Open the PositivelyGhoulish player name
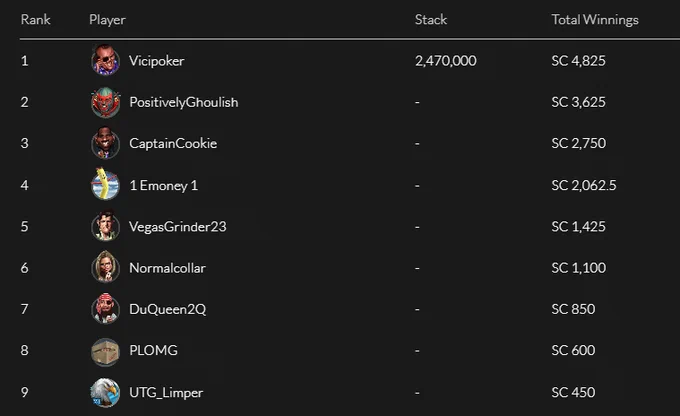 coord(184,102)
